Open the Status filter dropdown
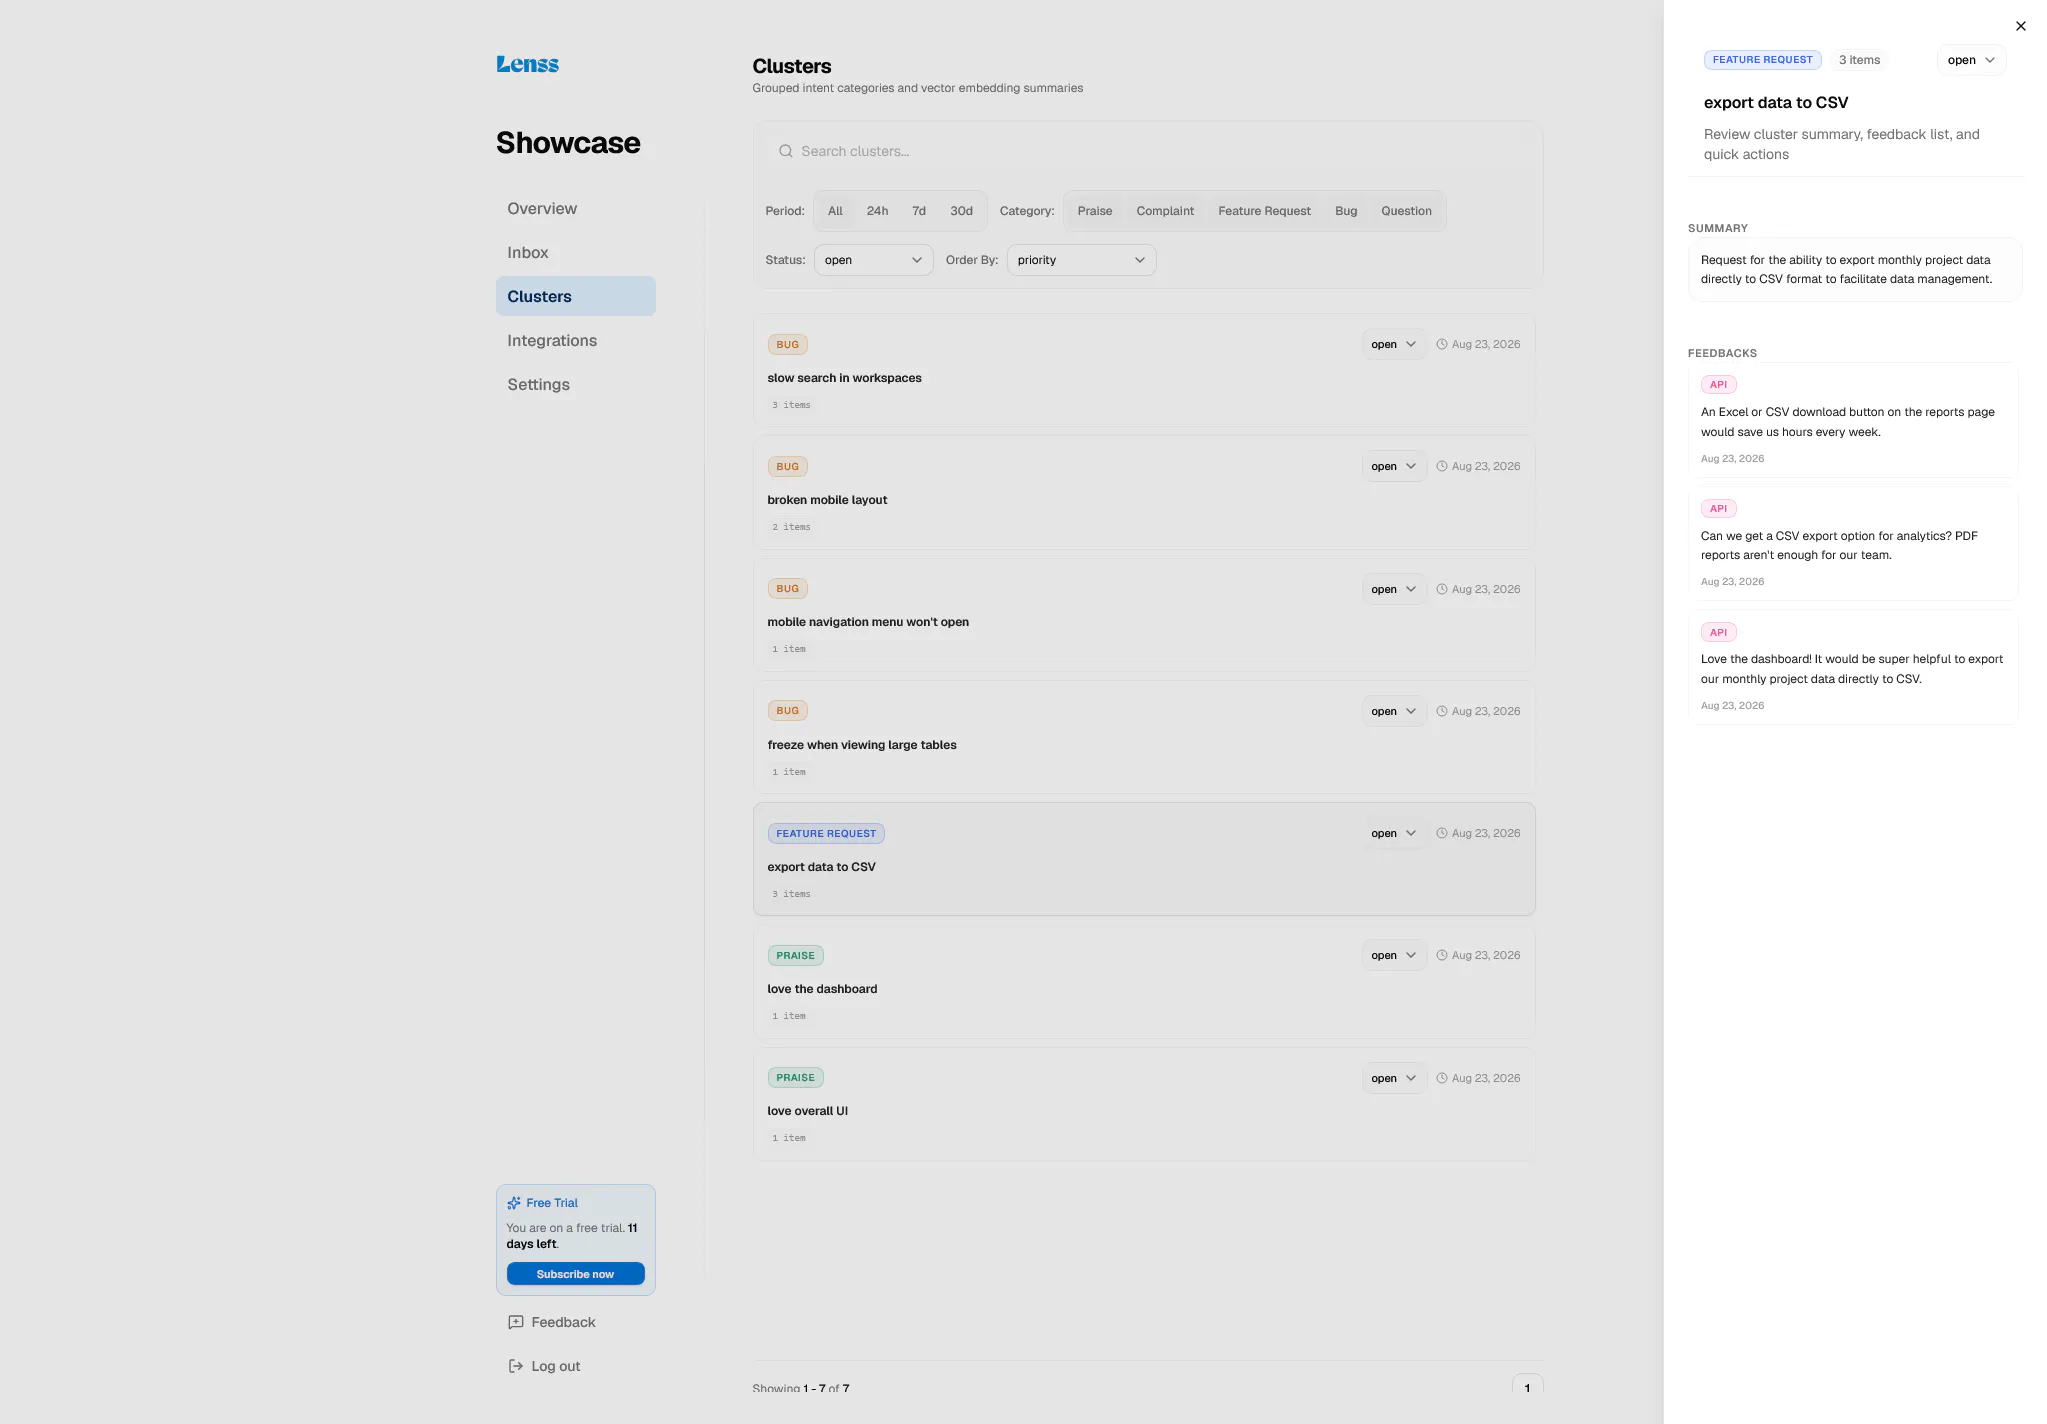Viewport: 2047px width, 1424px height. [x=873, y=260]
